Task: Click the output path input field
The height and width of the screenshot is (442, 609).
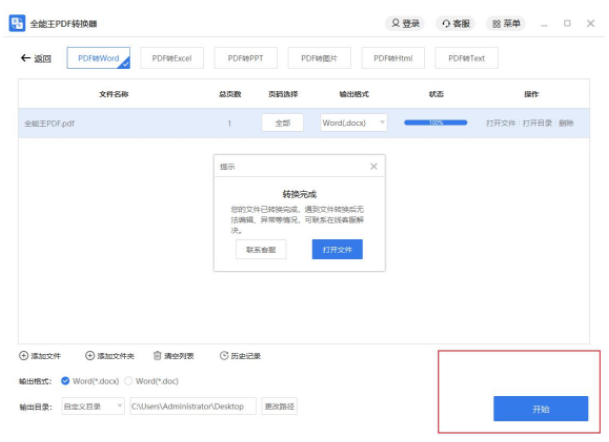Action: 192,406
